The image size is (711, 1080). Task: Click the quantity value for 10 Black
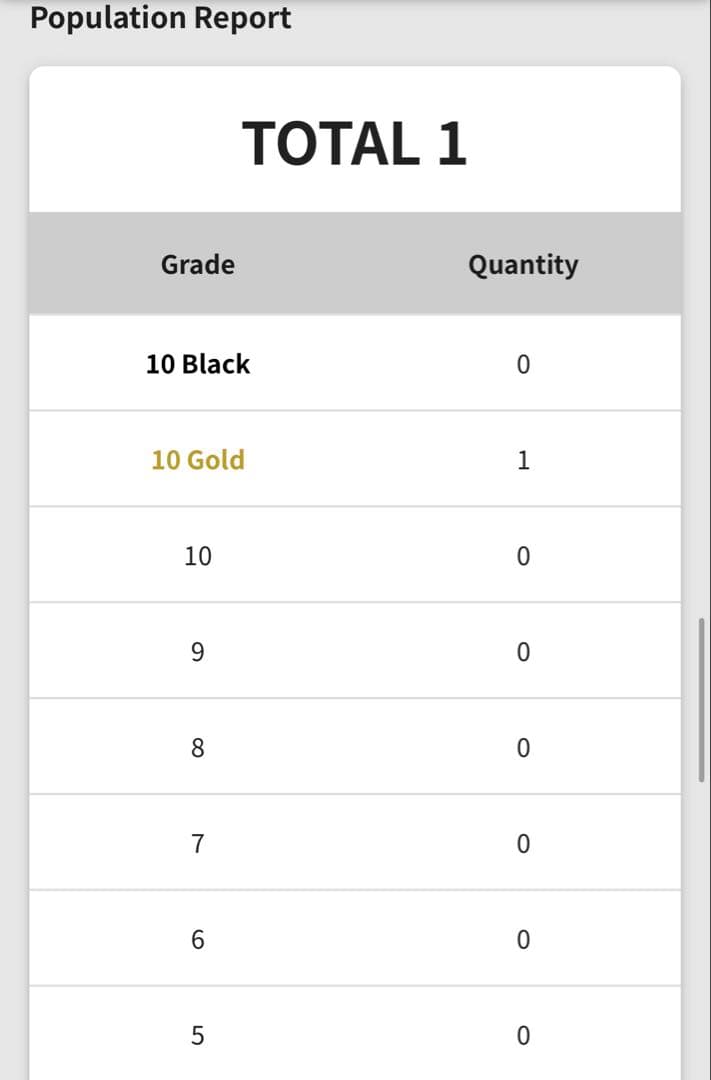click(x=523, y=364)
